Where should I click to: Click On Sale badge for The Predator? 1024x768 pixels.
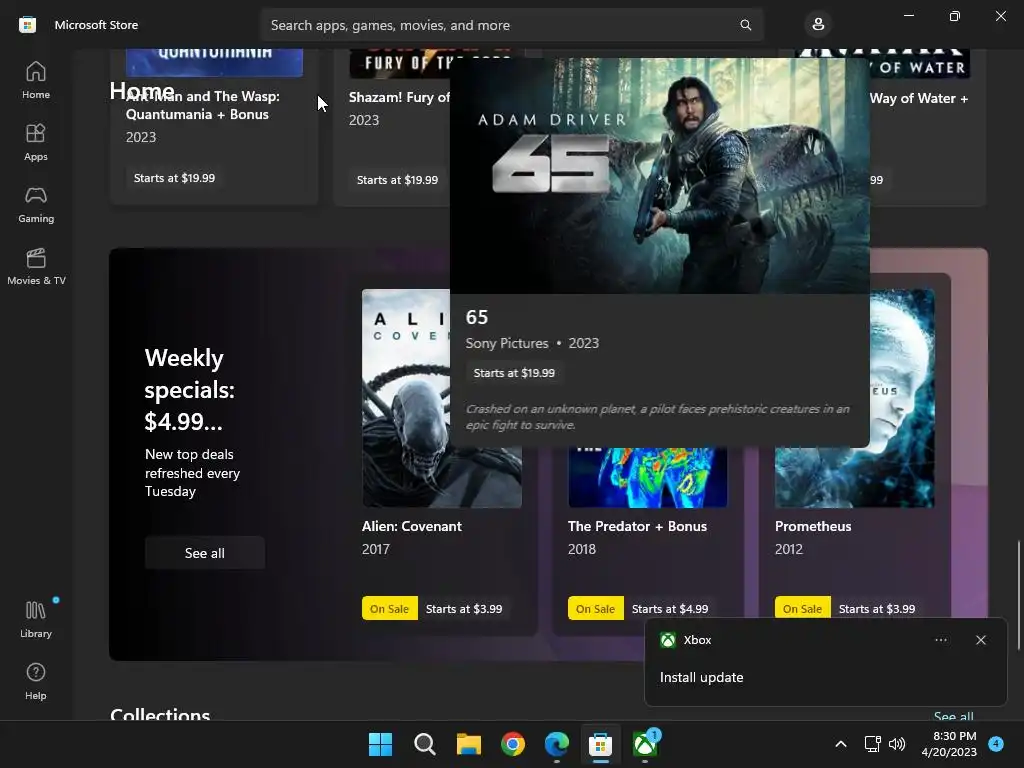596,609
